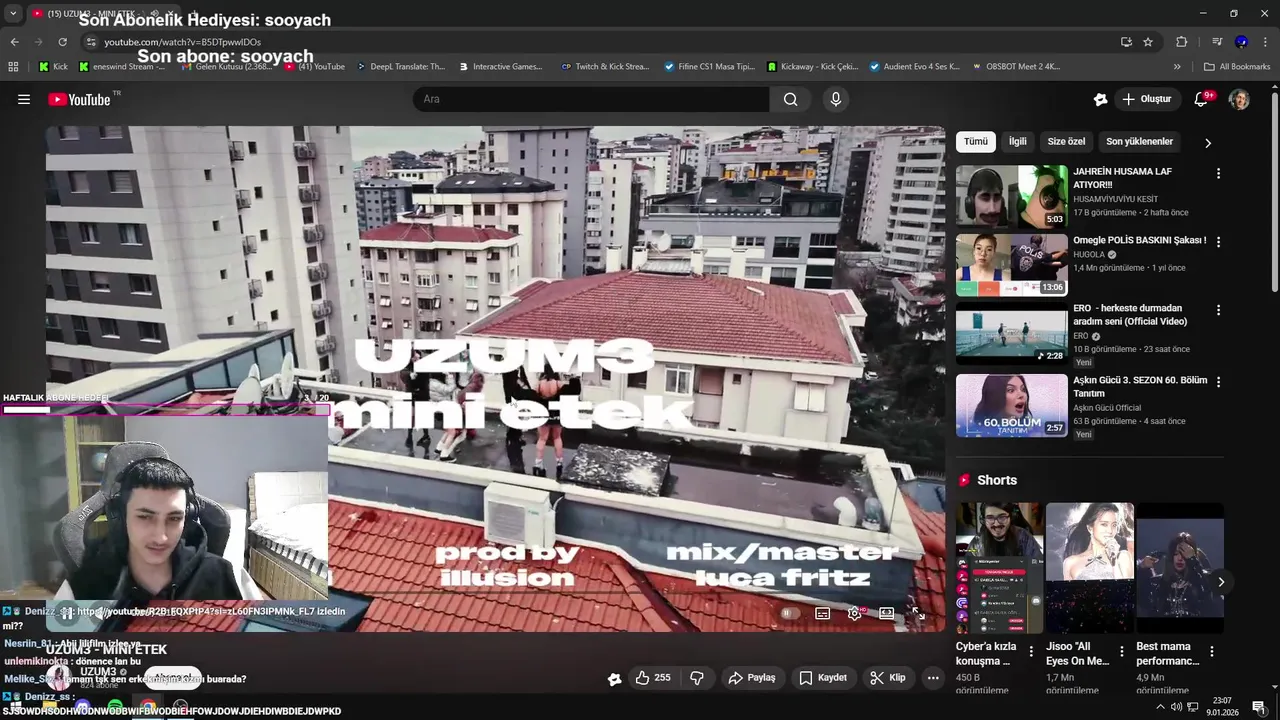Open JAHREİN HUSAMA LAF ATIYOR thumbnail
The image size is (1280, 720).
coord(1011,197)
